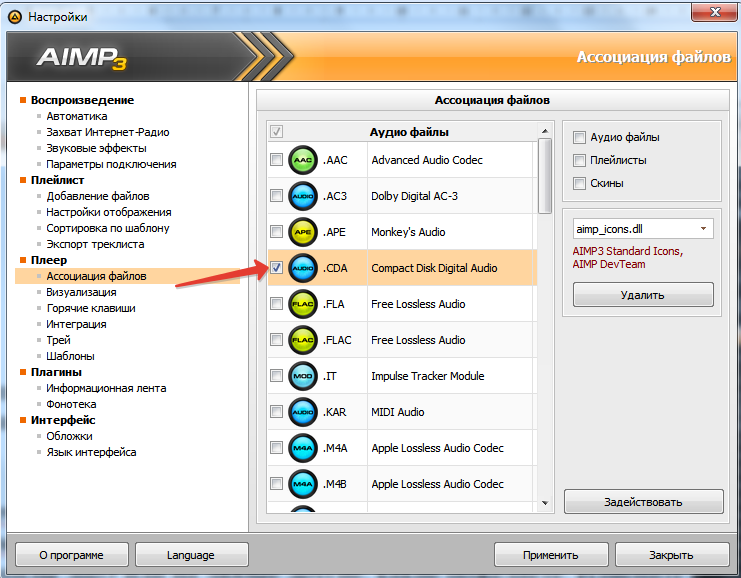
Task: Click the Удалить button
Action: point(643,295)
